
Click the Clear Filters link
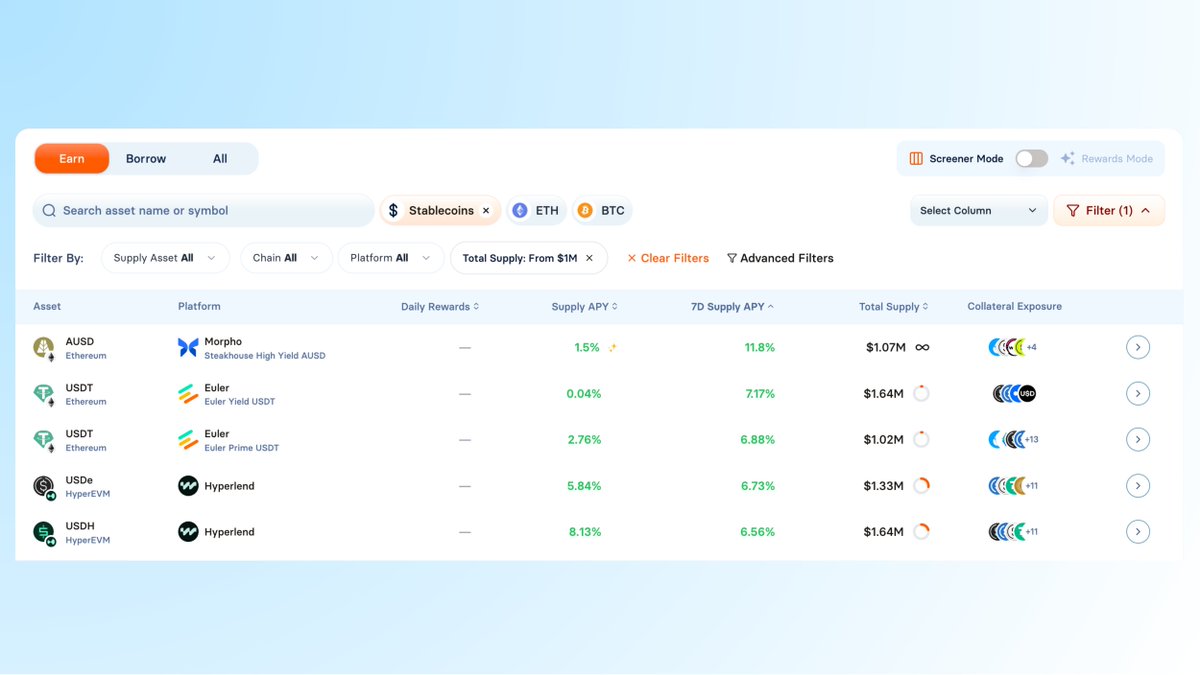click(x=668, y=258)
